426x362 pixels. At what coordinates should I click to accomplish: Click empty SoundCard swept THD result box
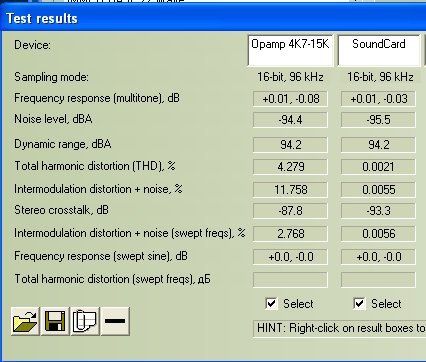point(378,280)
